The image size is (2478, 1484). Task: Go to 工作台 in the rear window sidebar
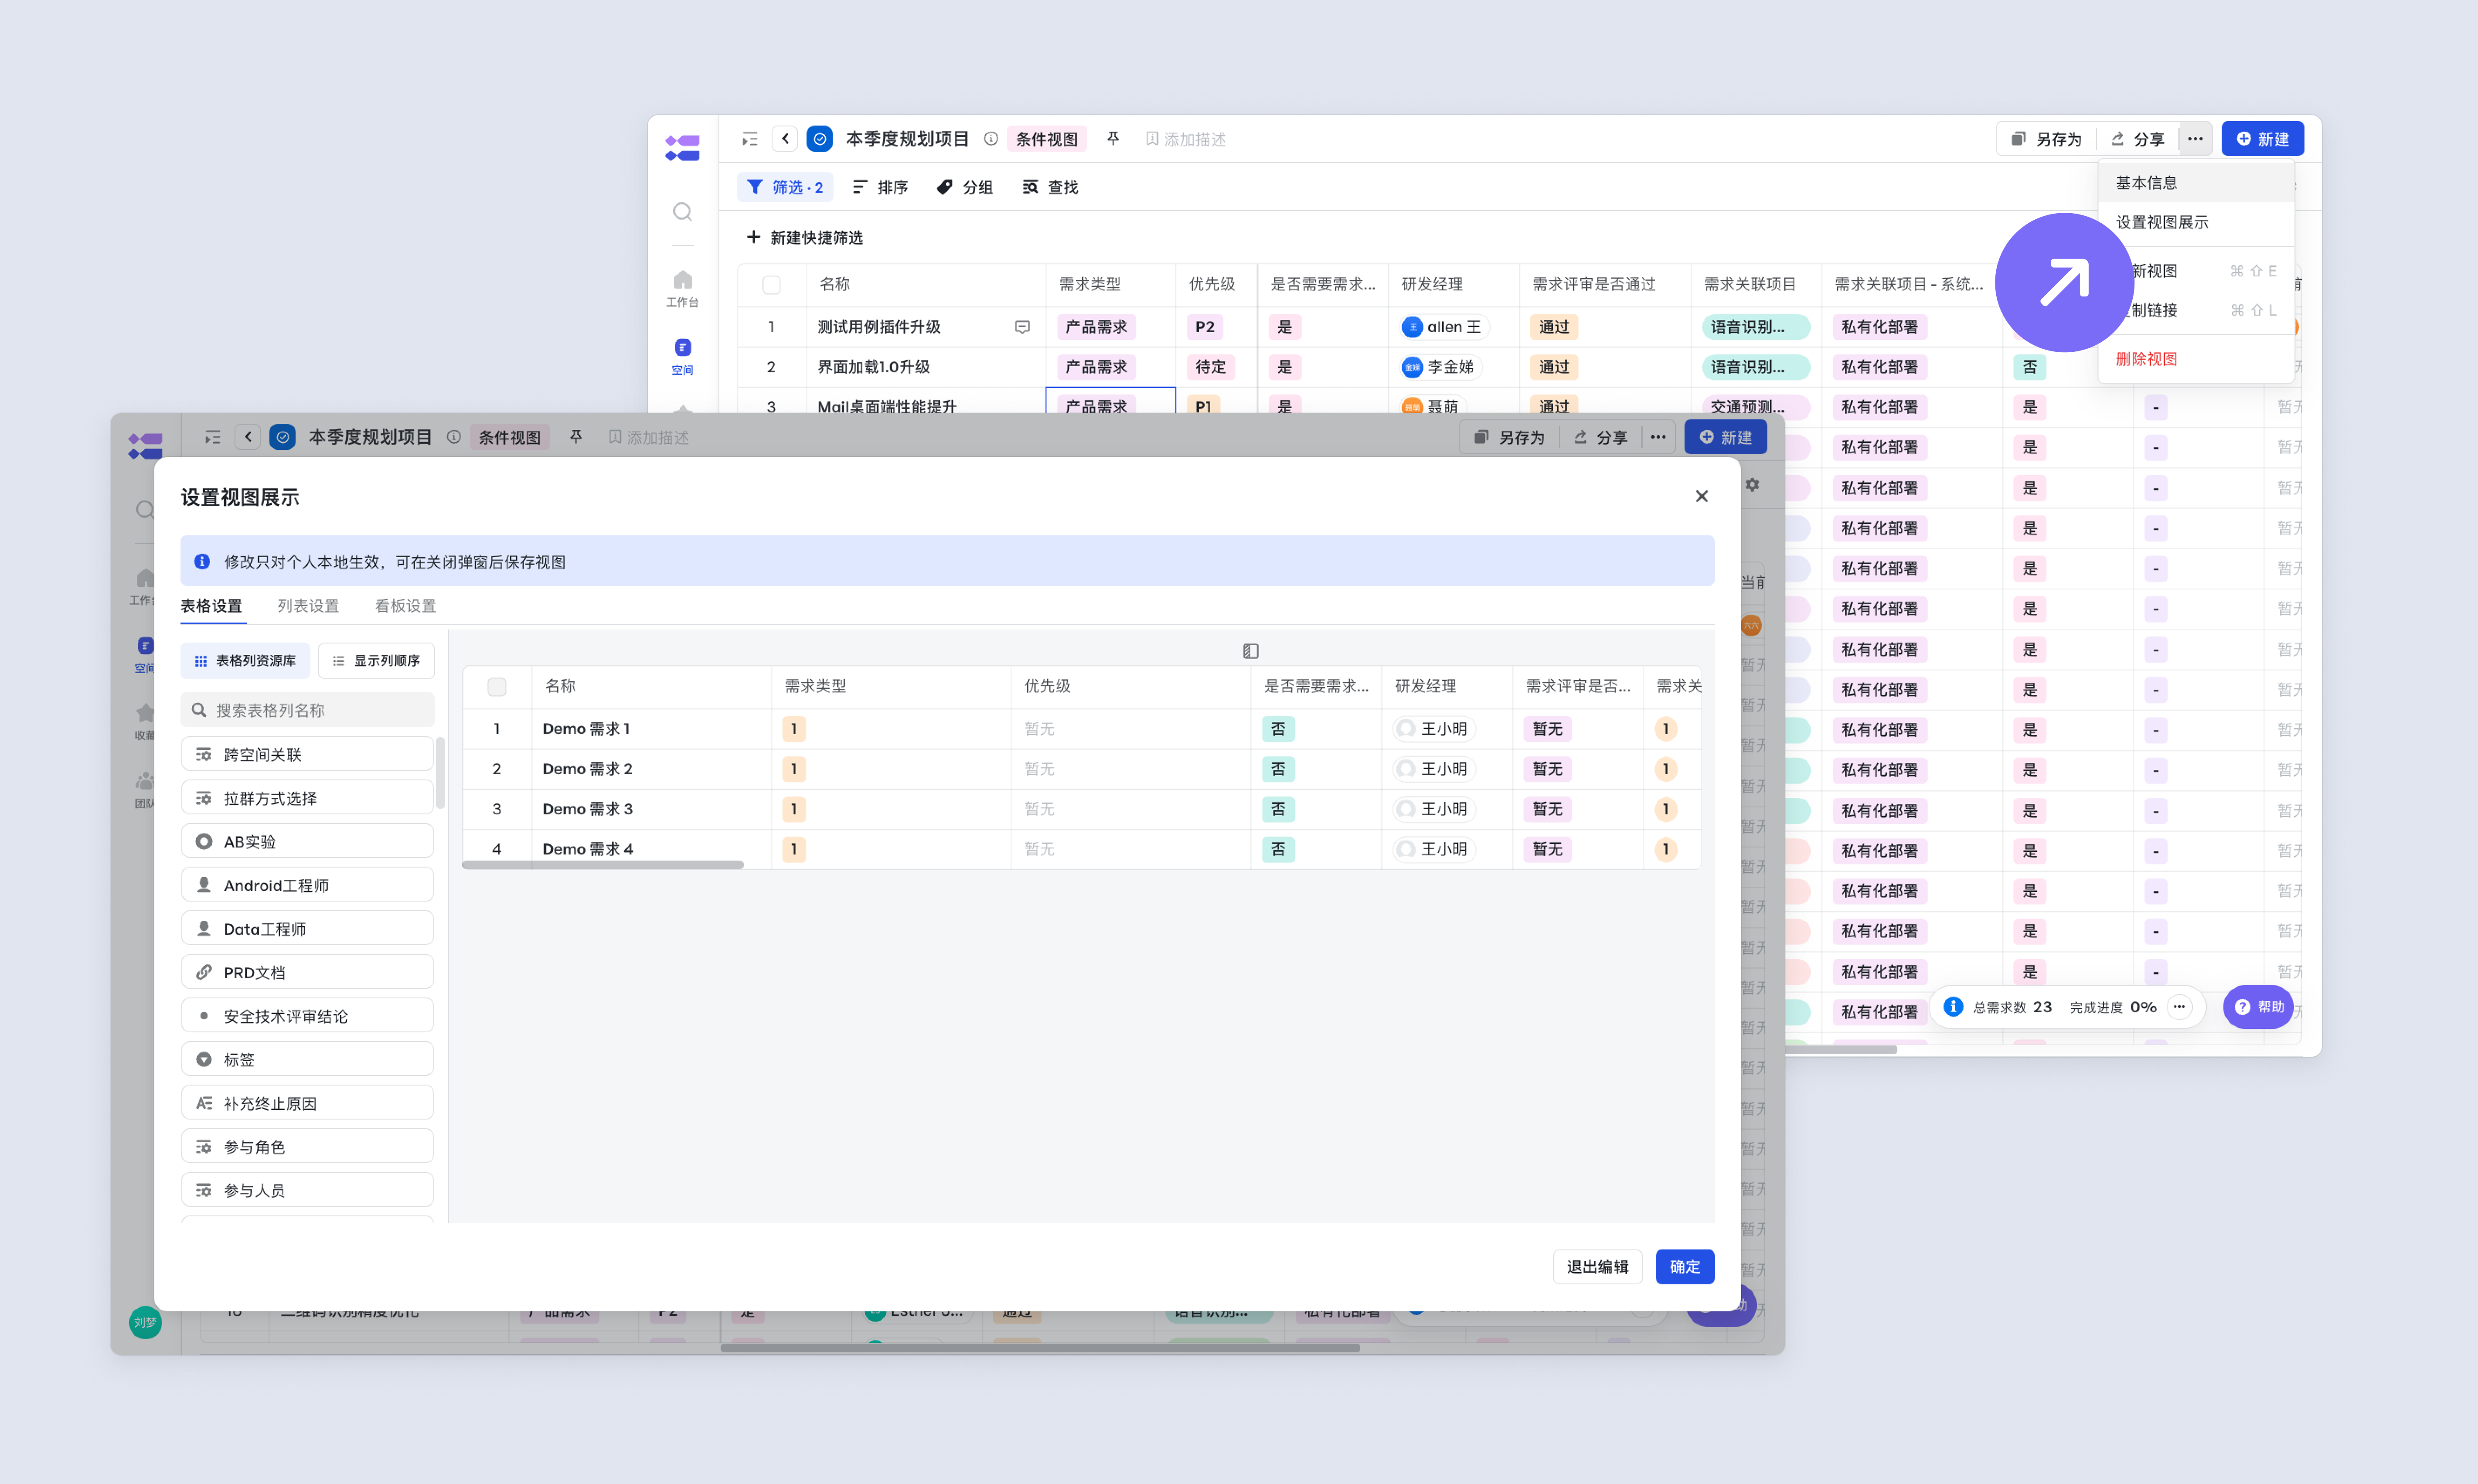point(683,288)
